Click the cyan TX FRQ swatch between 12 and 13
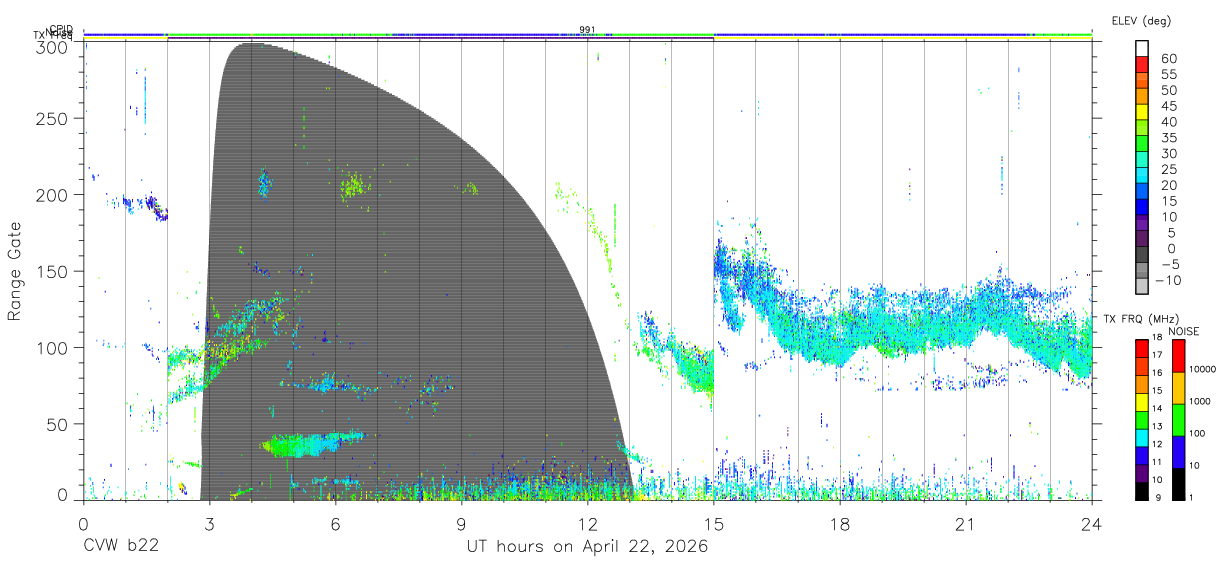Image resolution: width=1228 pixels, height=567 pixels. (x=1142, y=436)
